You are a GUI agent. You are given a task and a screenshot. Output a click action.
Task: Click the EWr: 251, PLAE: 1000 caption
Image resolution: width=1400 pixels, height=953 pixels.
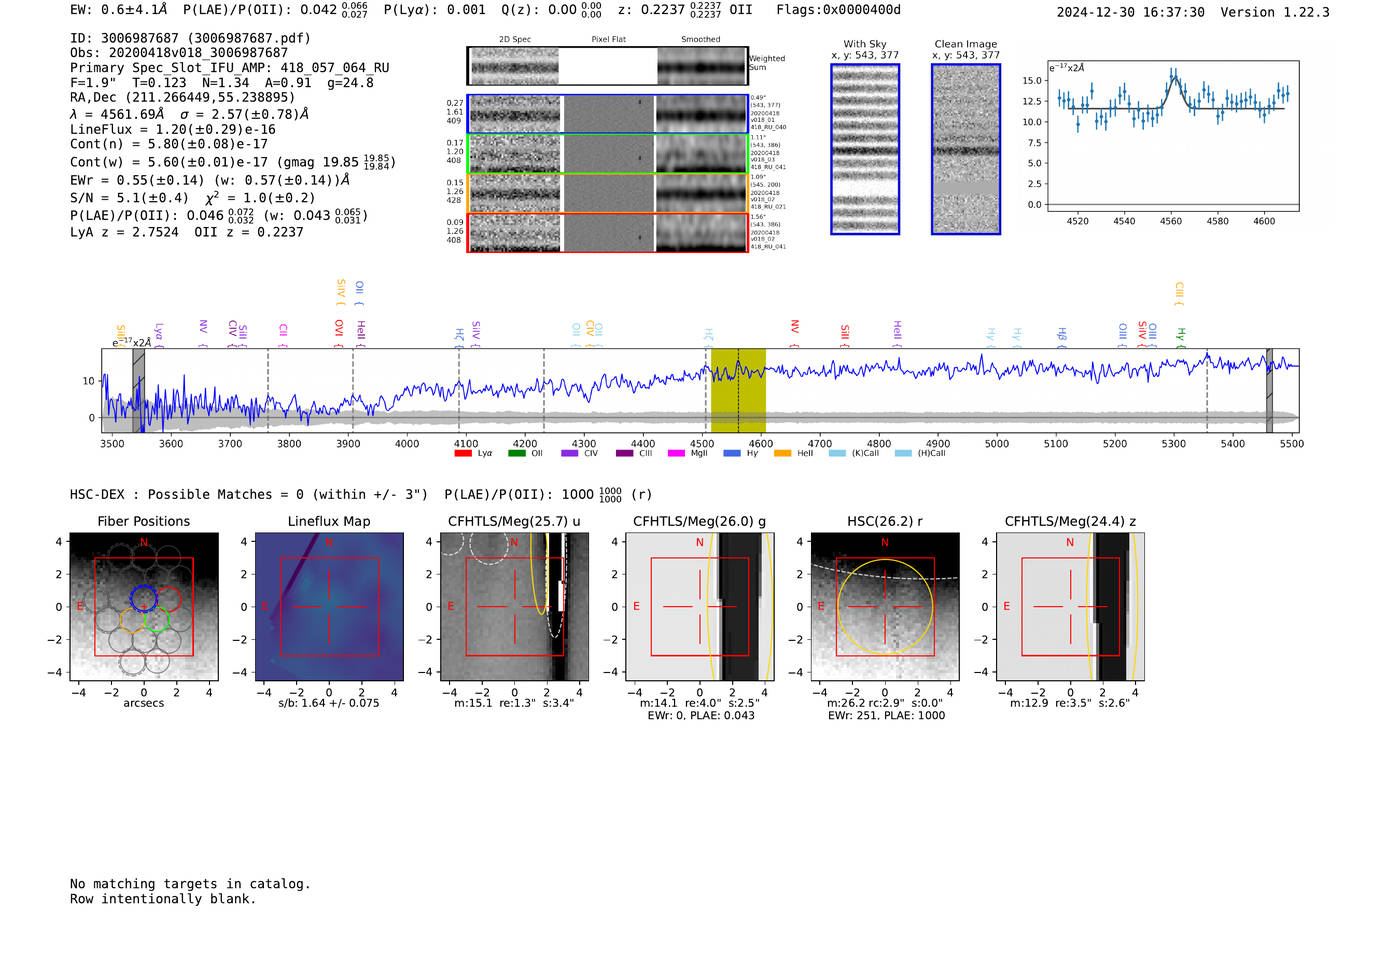pos(886,715)
